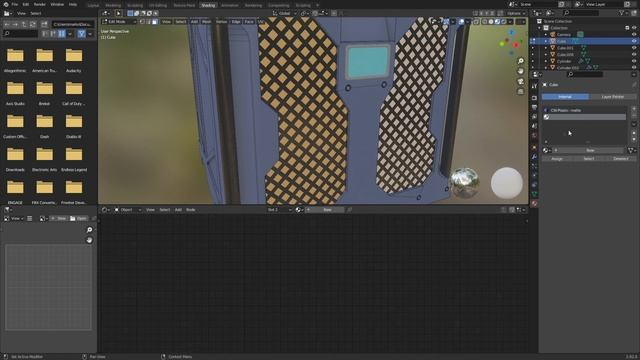Image resolution: width=640 pixels, height=360 pixels.
Task: Select the Camera item in outliner
Action: pos(564,35)
